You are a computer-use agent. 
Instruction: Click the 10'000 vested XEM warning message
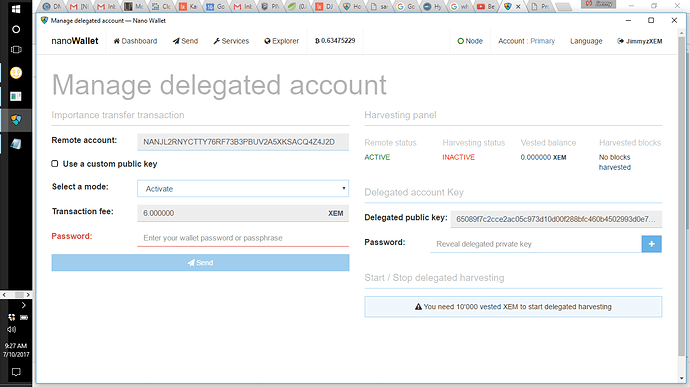(513, 307)
